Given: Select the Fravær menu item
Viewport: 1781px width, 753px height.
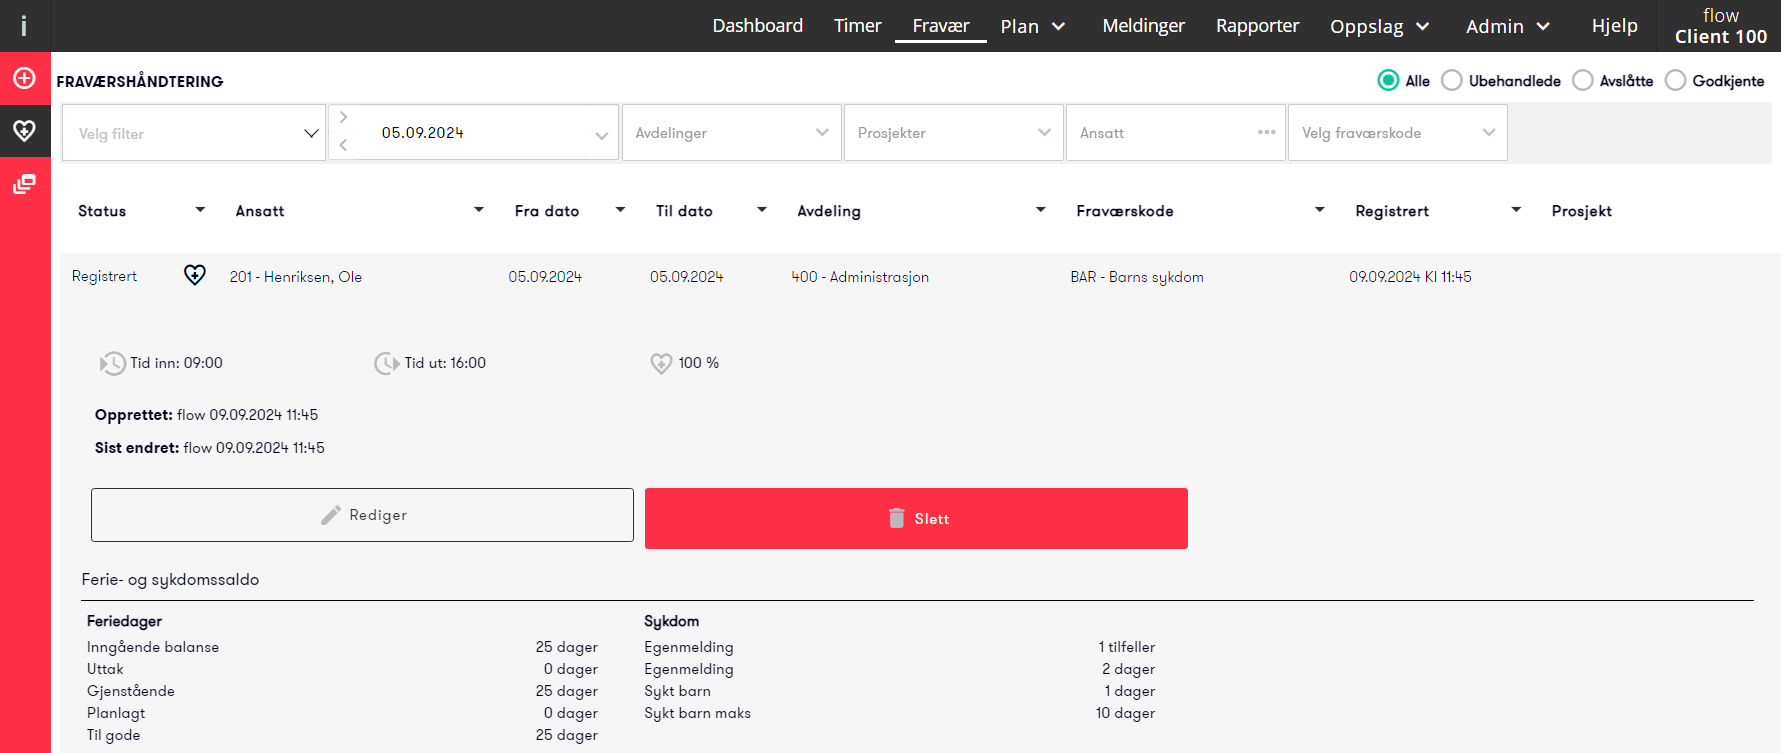Looking at the screenshot, I should click(941, 26).
